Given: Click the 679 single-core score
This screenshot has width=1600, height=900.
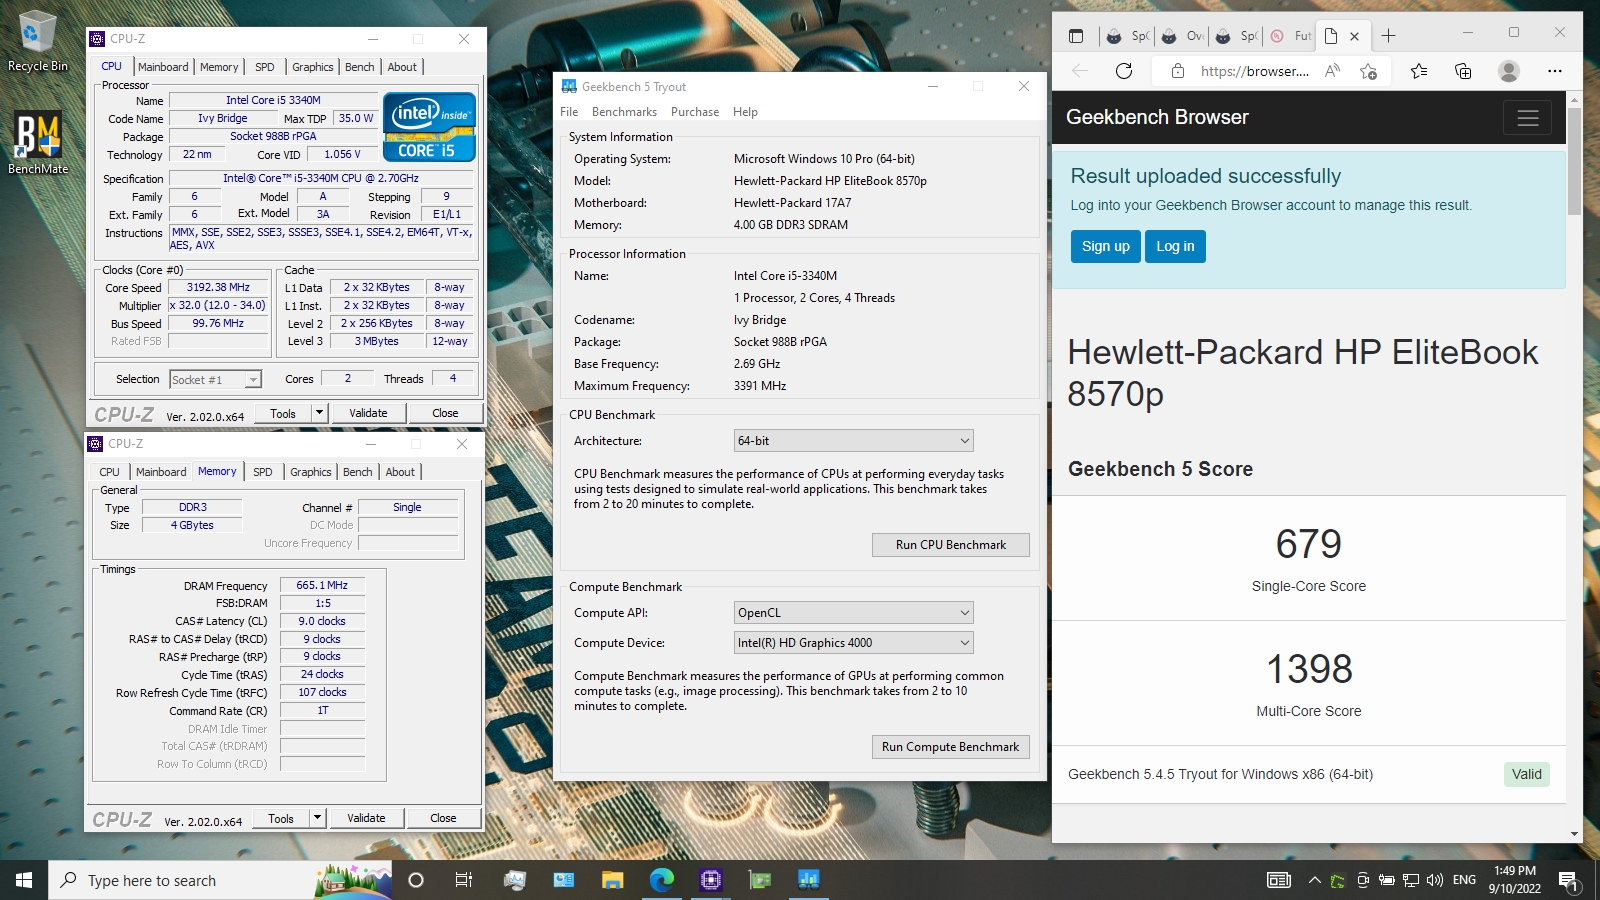Looking at the screenshot, I should click(1308, 544).
